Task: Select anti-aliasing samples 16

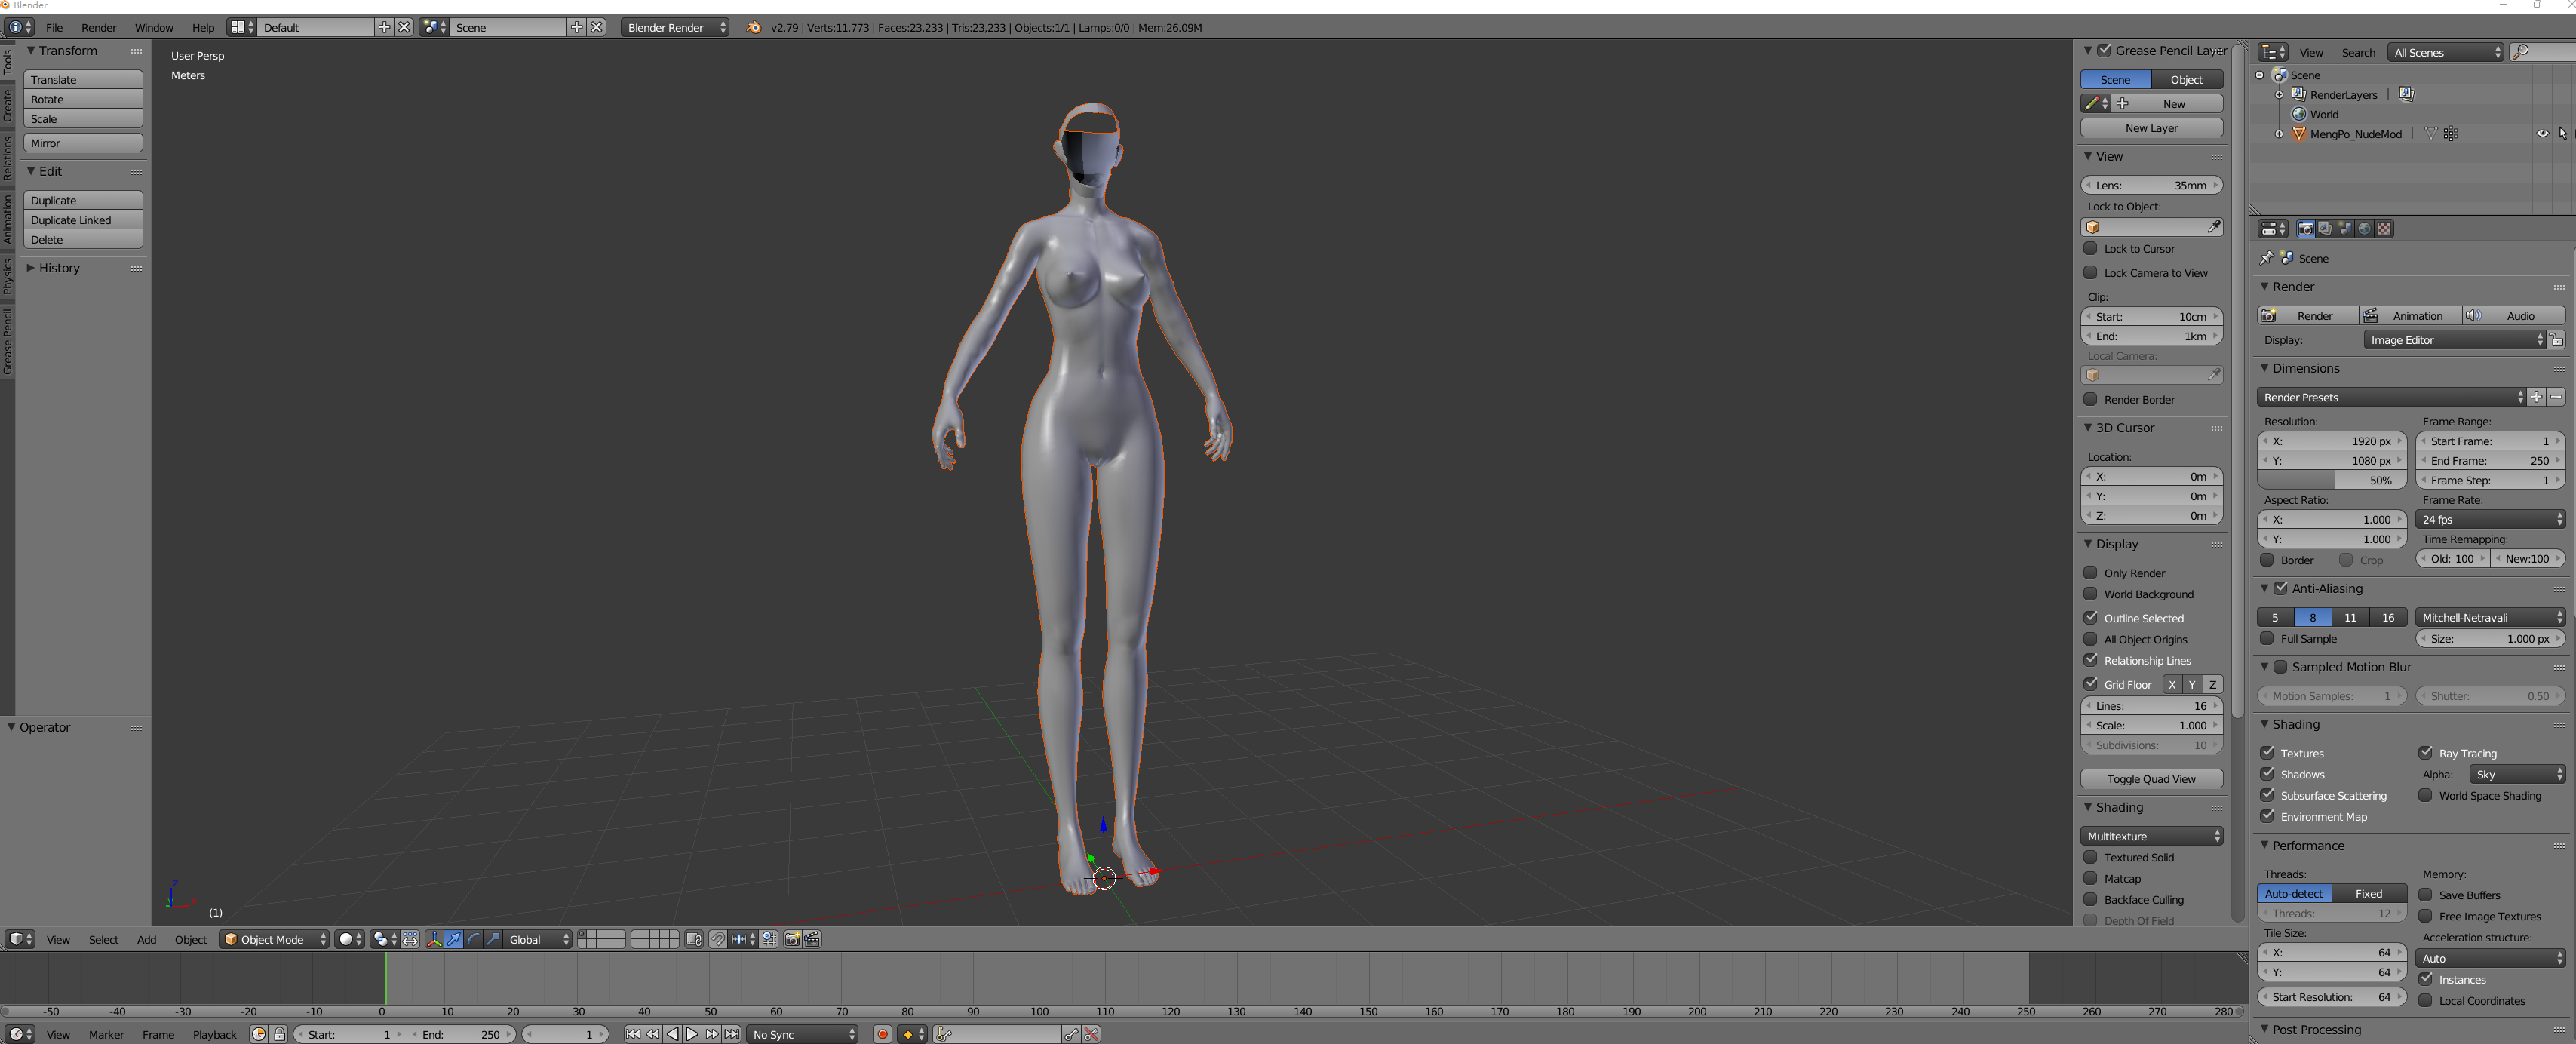Action: (2388, 617)
